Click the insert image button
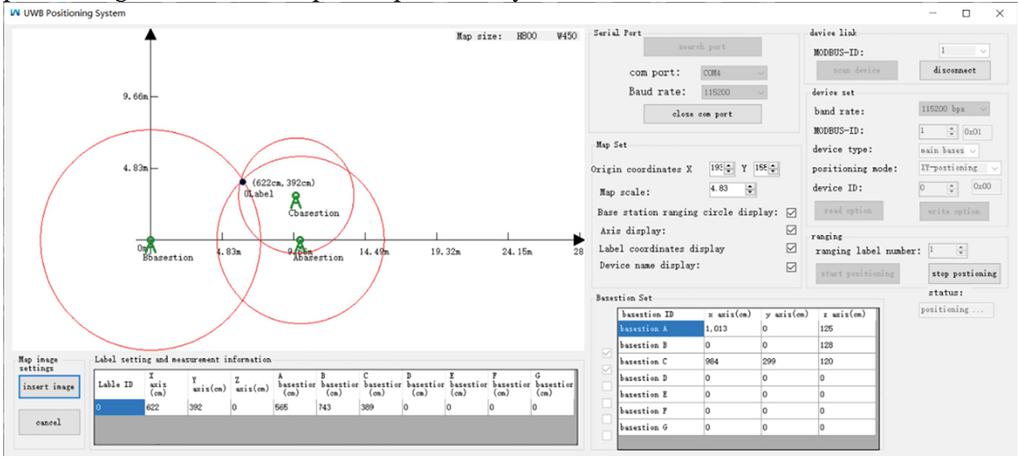The width and height of the screenshot is (1019, 470). 47,388
